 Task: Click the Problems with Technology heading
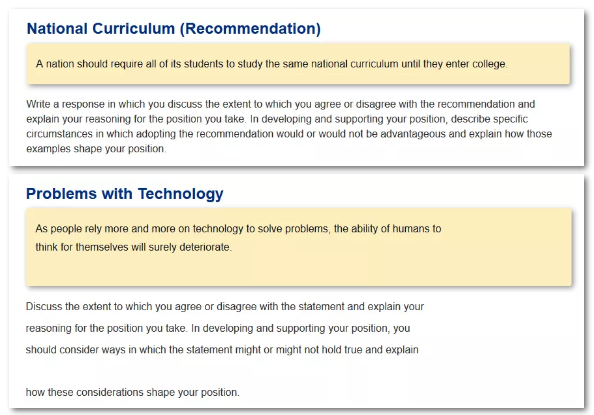coord(125,194)
